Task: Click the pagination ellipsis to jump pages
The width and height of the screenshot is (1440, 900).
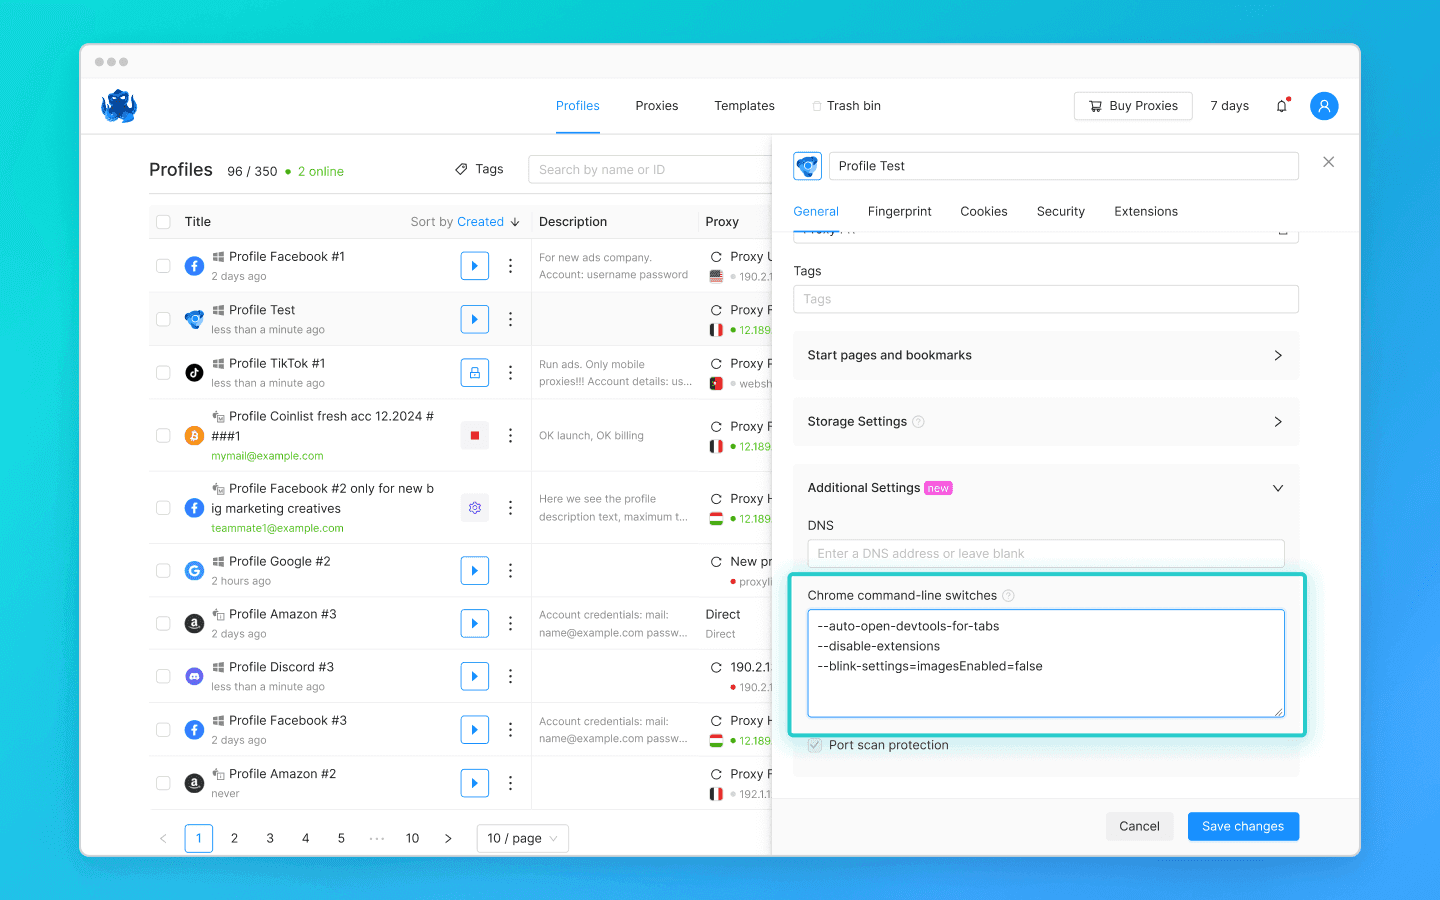Action: coord(377,838)
